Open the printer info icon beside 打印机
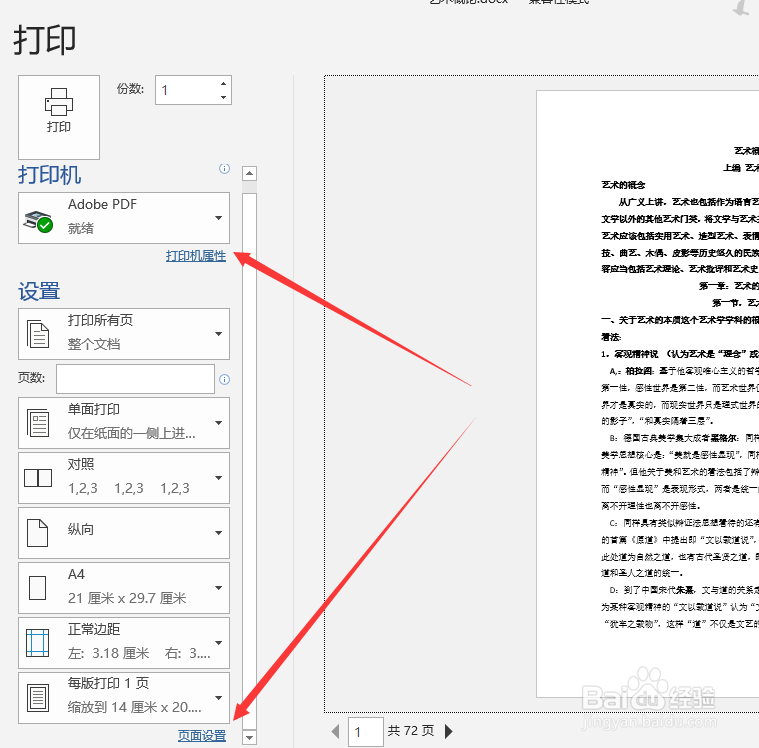This screenshot has width=759, height=748. tap(224, 168)
